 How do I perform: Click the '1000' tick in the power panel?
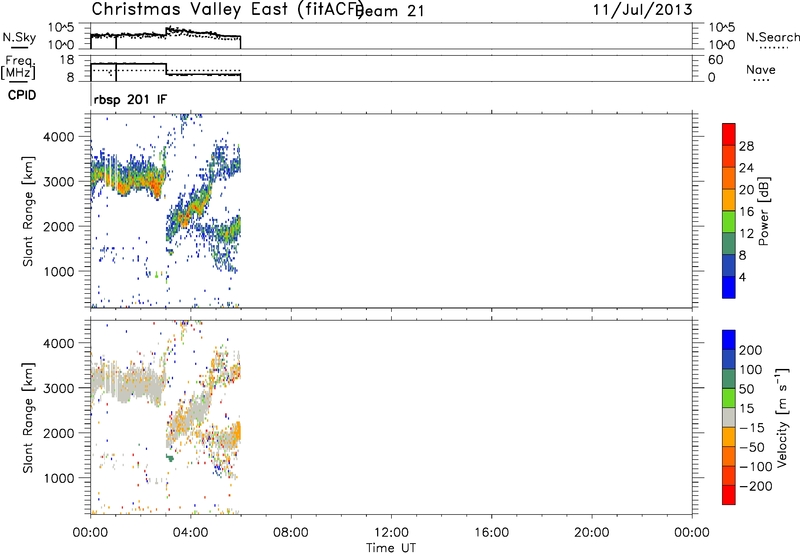59,271
